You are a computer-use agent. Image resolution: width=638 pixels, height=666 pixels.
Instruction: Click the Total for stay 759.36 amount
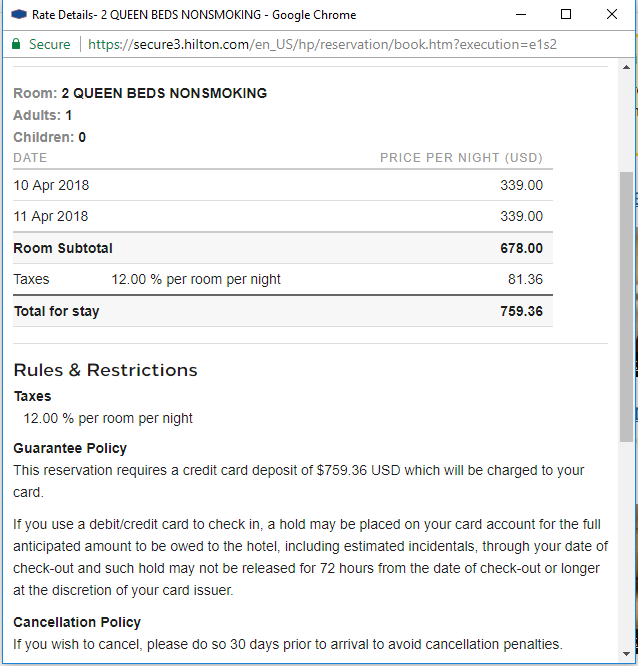coord(521,311)
